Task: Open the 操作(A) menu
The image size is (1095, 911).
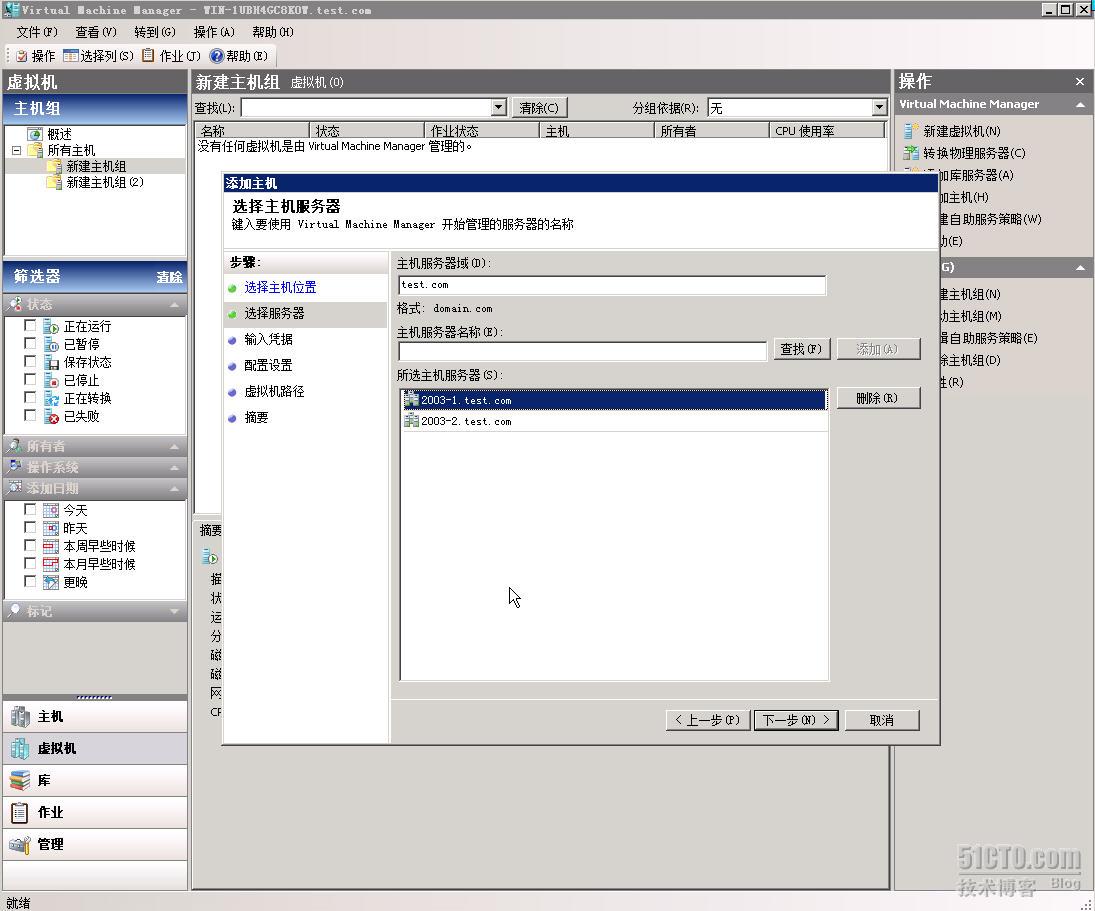Action: point(214,32)
